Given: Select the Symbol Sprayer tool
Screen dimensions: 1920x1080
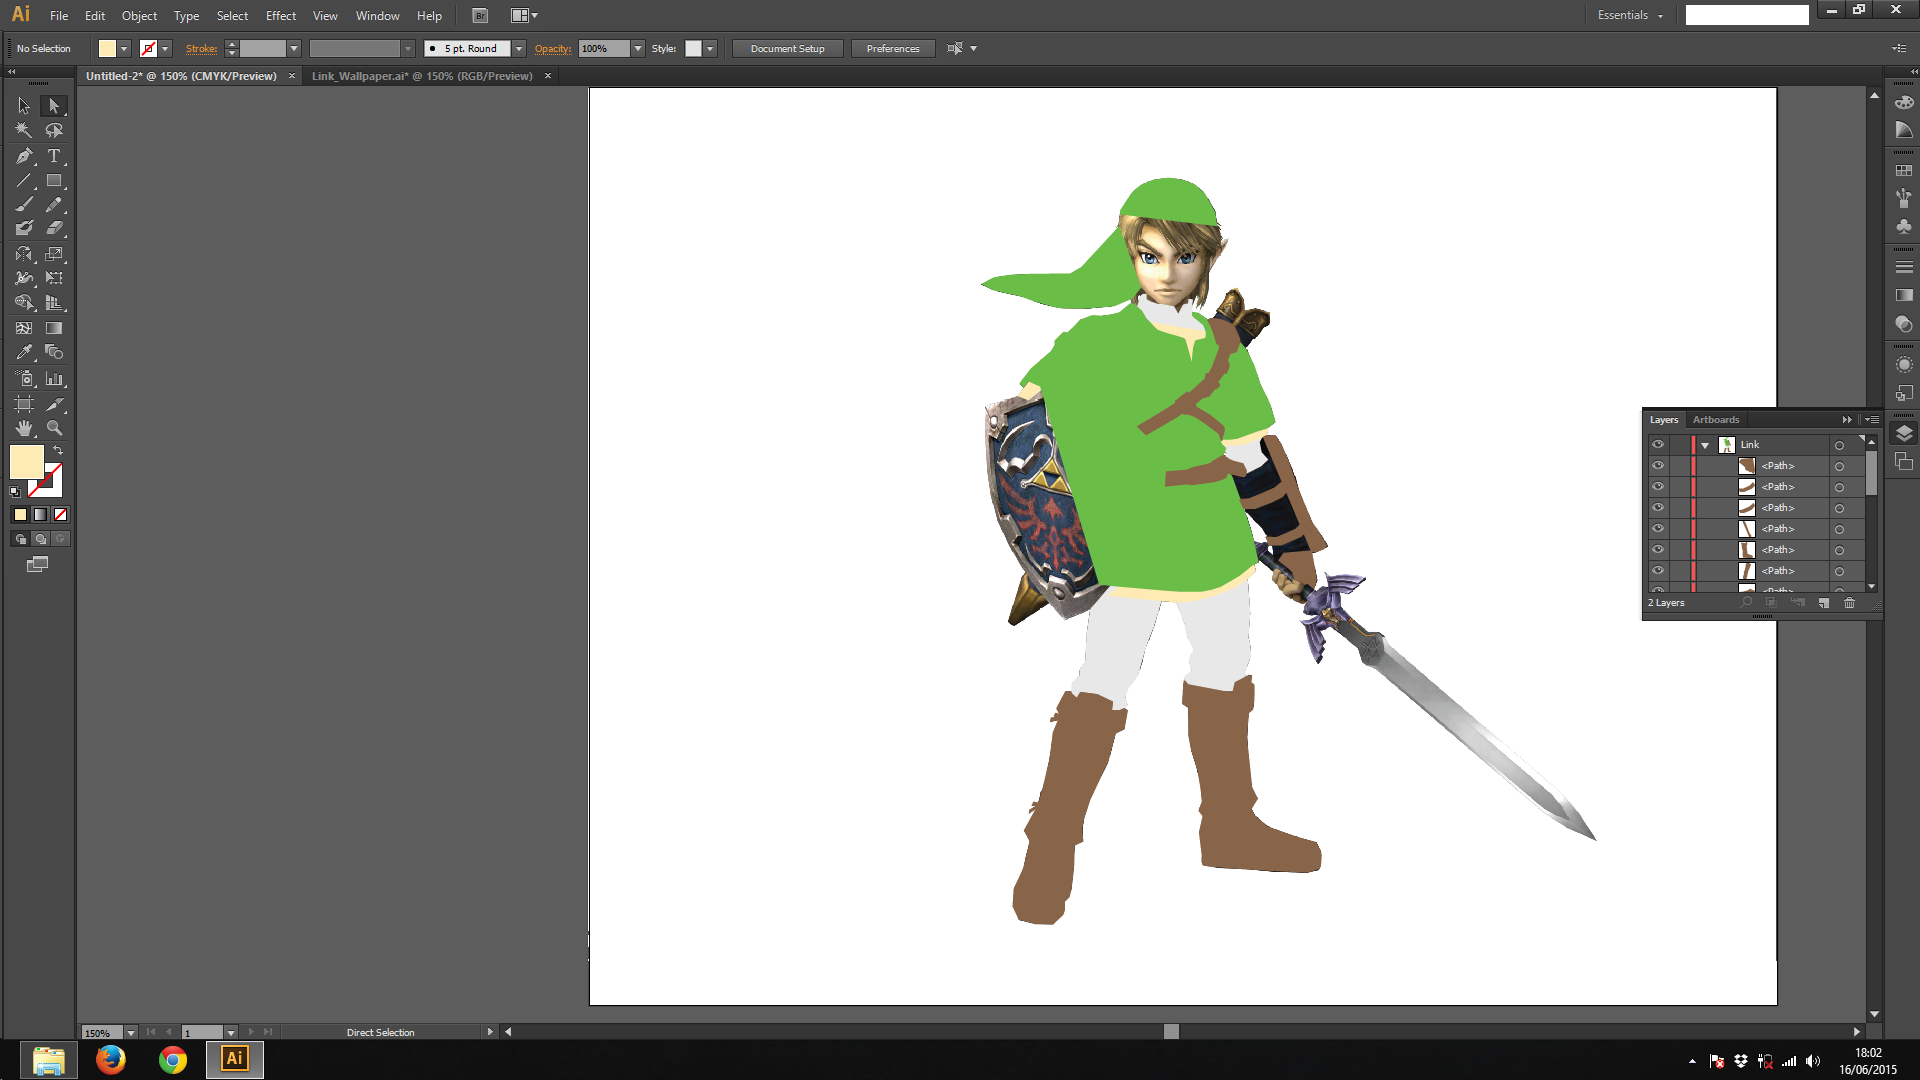Looking at the screenshot, I should (24, 379).
